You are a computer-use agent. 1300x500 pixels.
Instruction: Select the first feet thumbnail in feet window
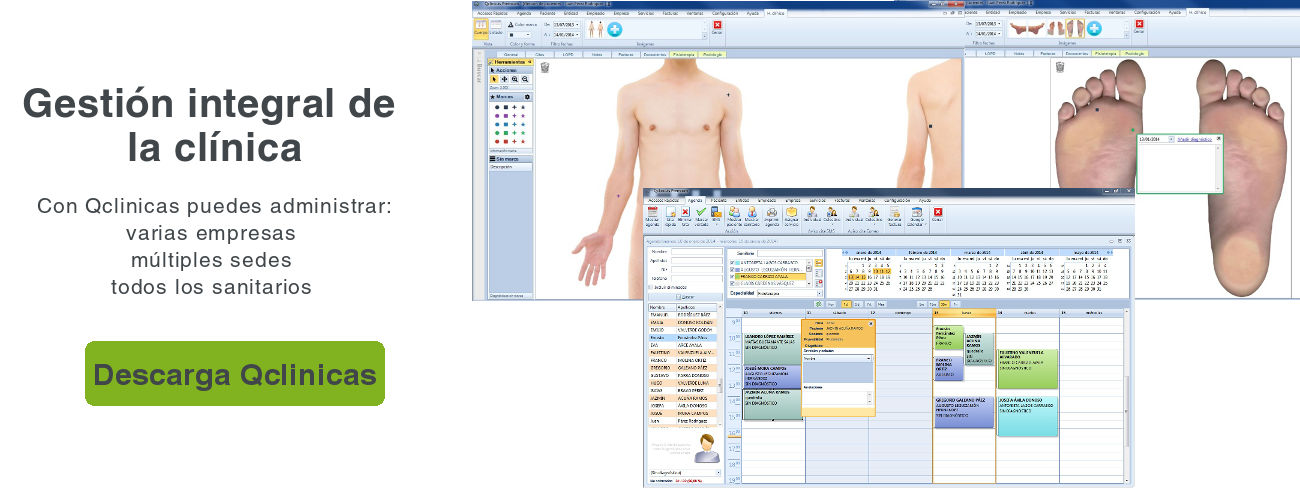1018,28
